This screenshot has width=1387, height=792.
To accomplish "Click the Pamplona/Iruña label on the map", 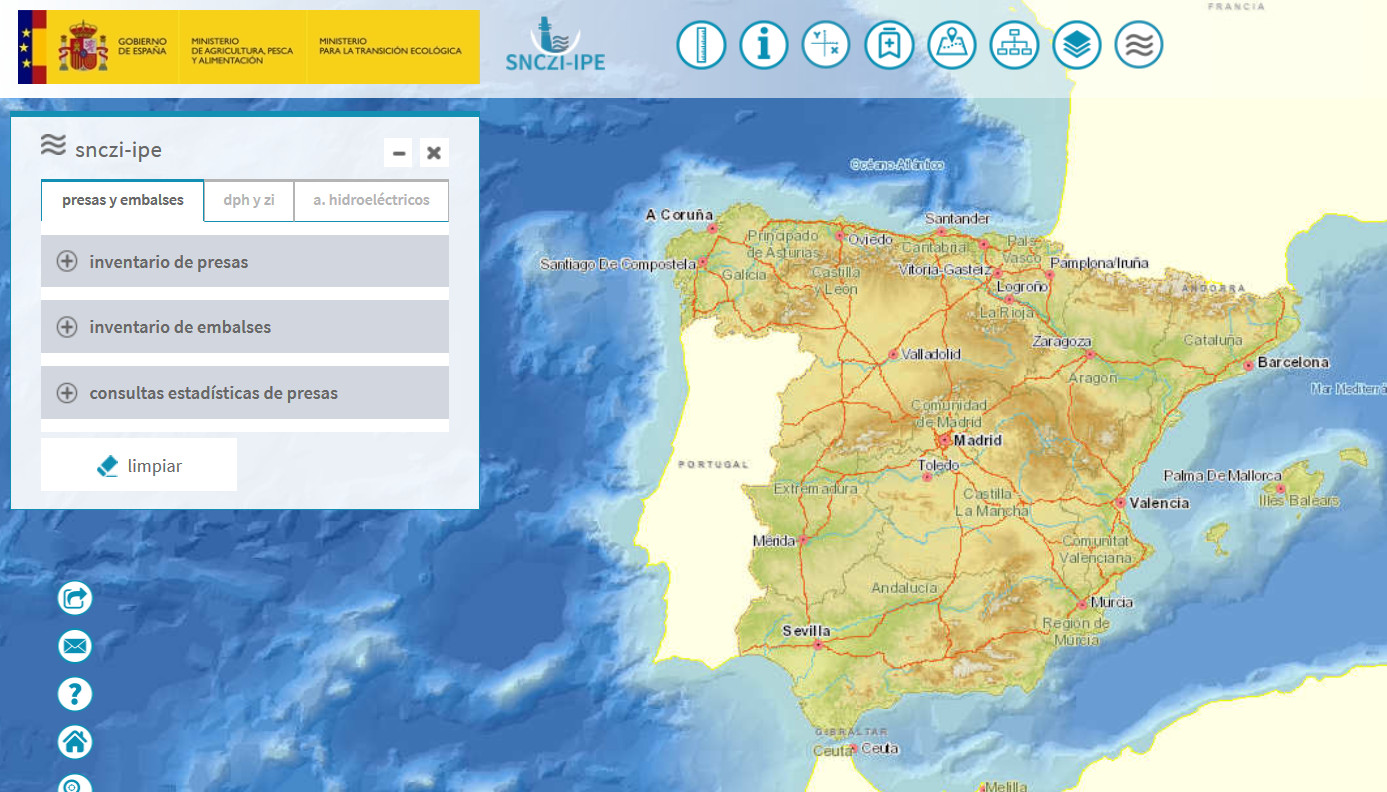I will 1102,263.
